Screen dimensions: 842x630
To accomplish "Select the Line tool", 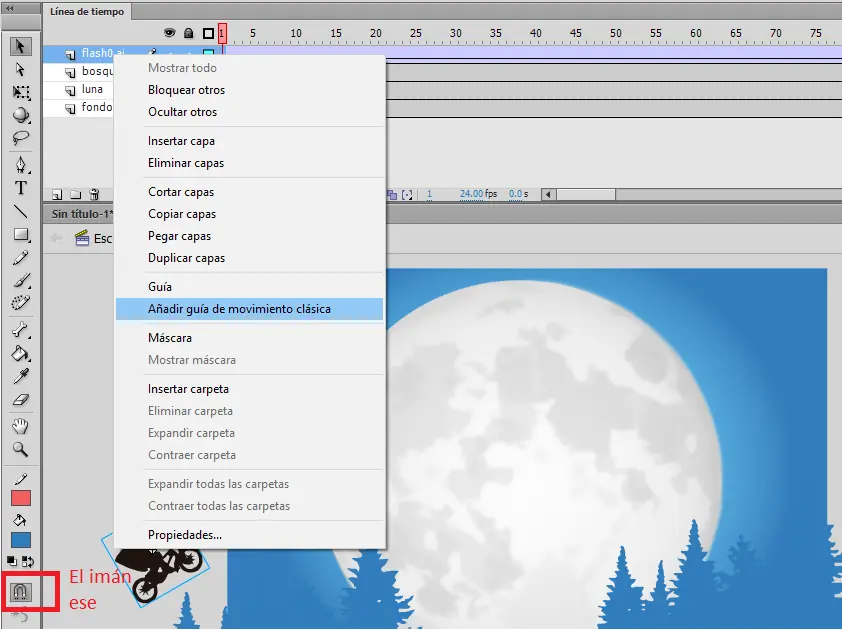I will coord(20,212).
